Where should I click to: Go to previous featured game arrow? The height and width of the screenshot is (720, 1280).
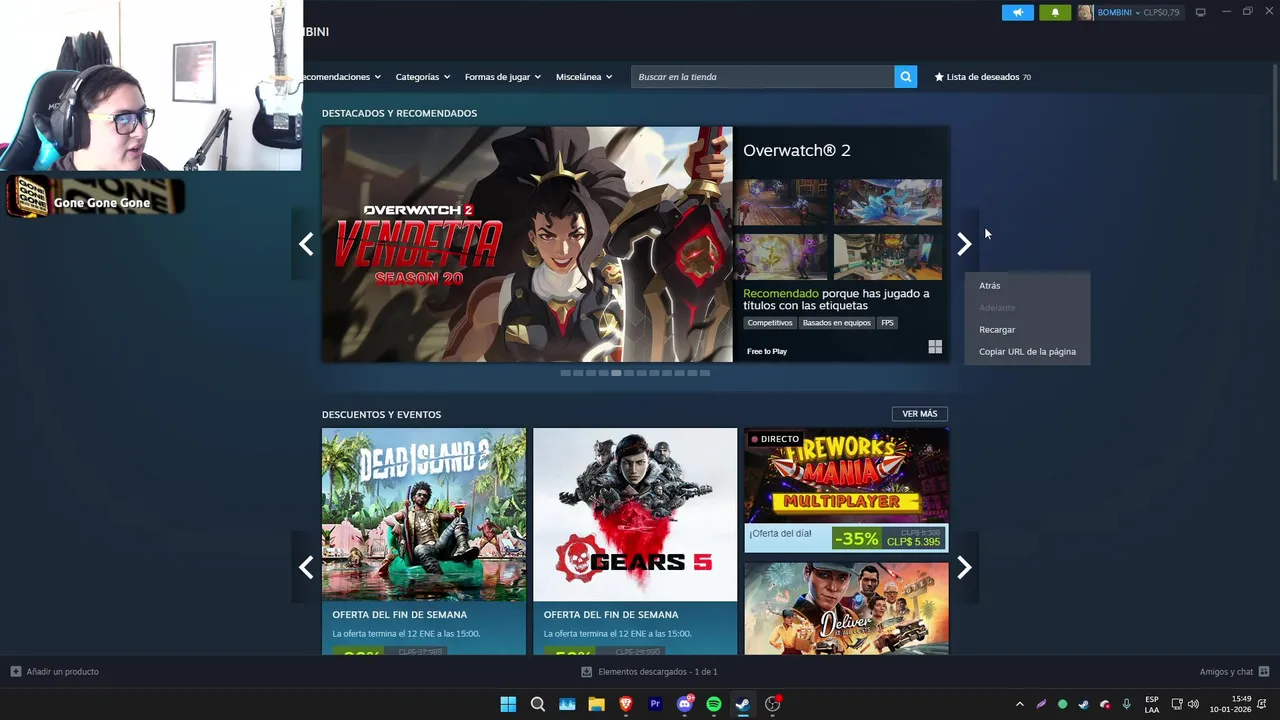tap(306, 244)
